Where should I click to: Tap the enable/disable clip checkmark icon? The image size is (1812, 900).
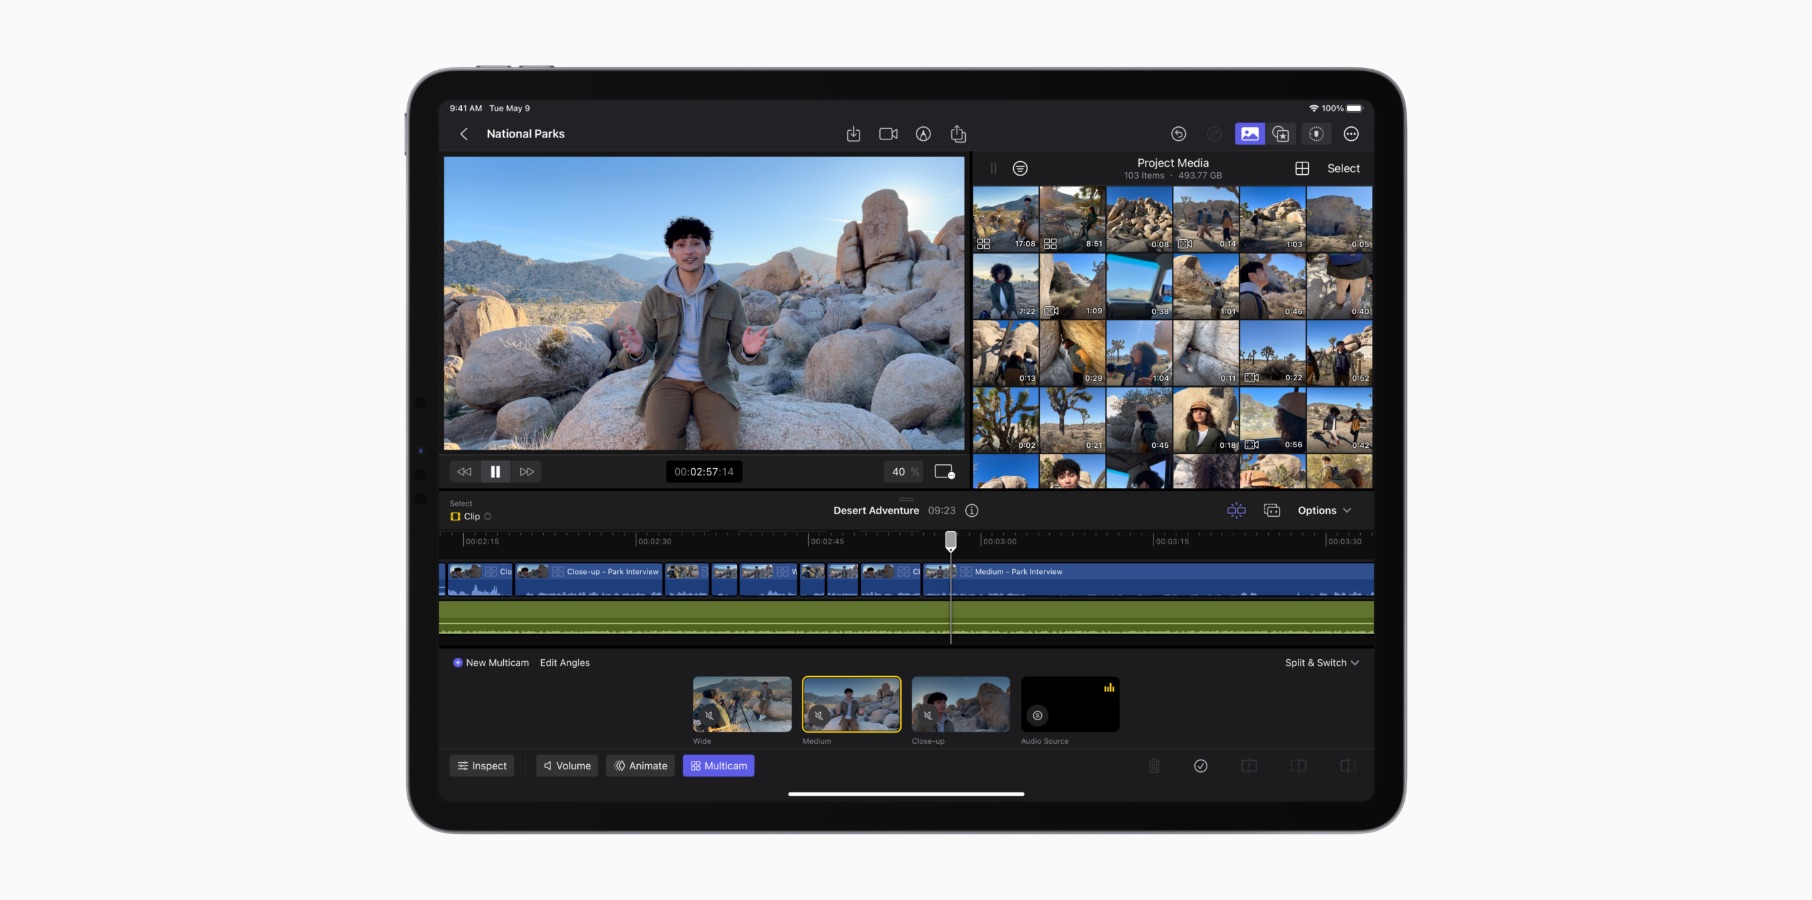coord(1201,766)
